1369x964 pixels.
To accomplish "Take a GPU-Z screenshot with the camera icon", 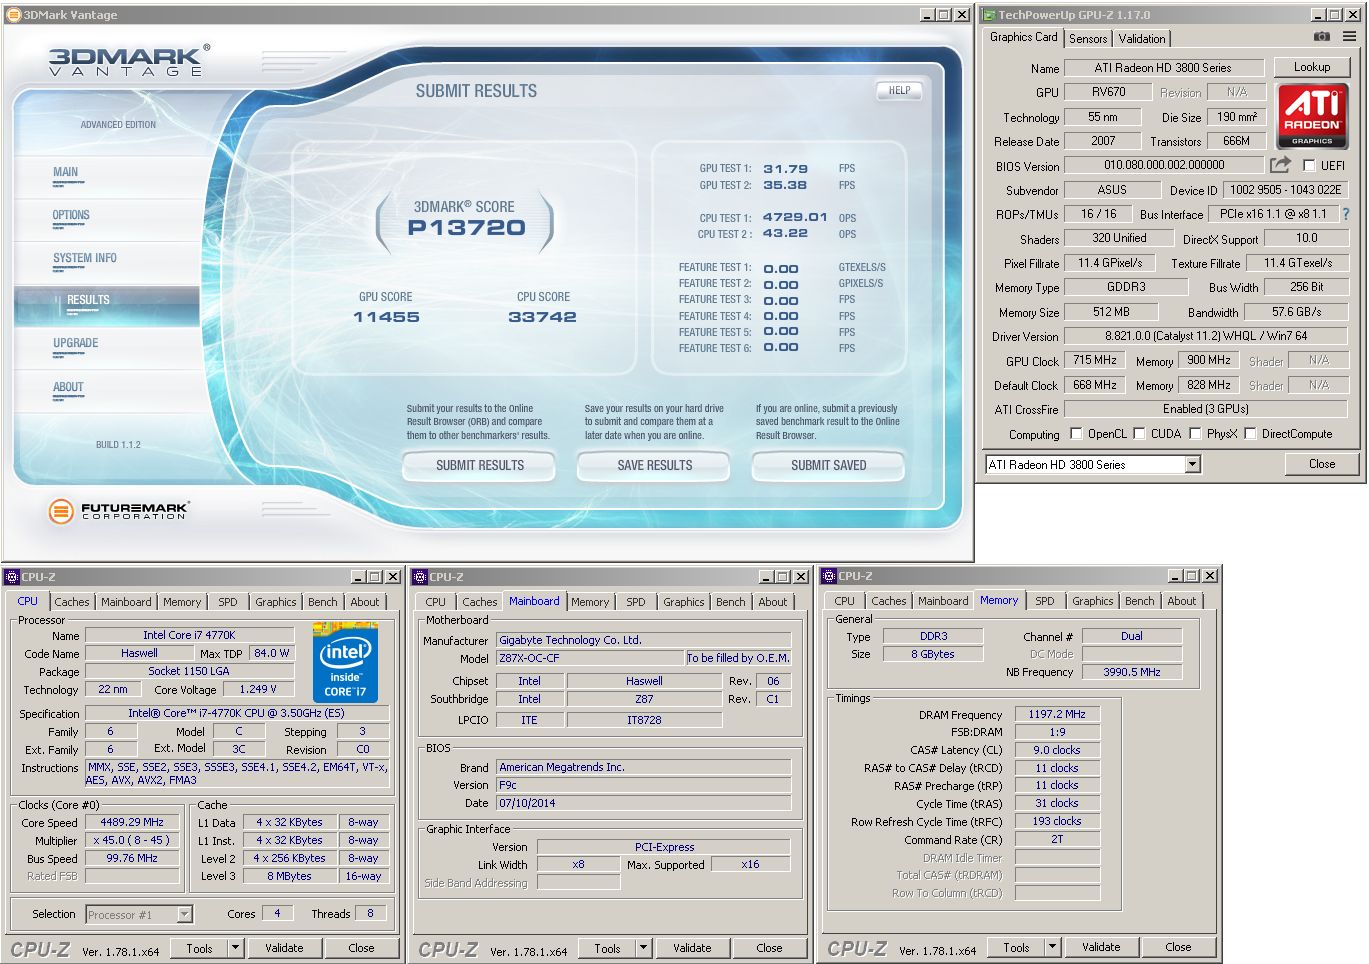I will (1321, 37).
